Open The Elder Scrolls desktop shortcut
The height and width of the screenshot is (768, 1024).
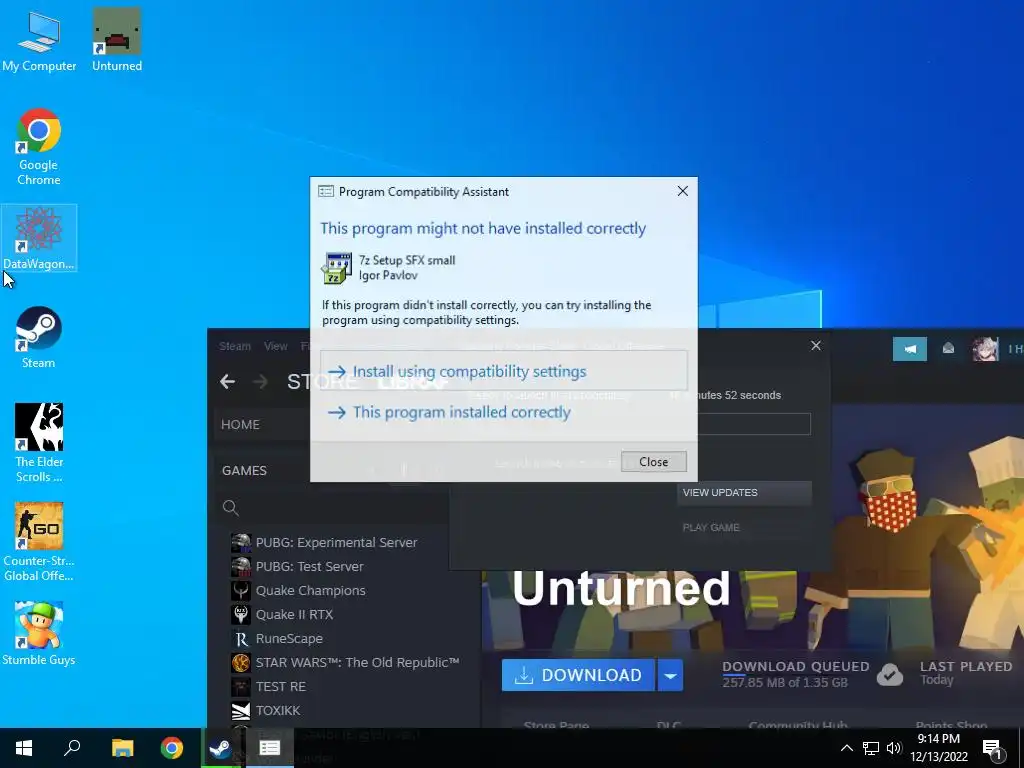tap(39, 443)
